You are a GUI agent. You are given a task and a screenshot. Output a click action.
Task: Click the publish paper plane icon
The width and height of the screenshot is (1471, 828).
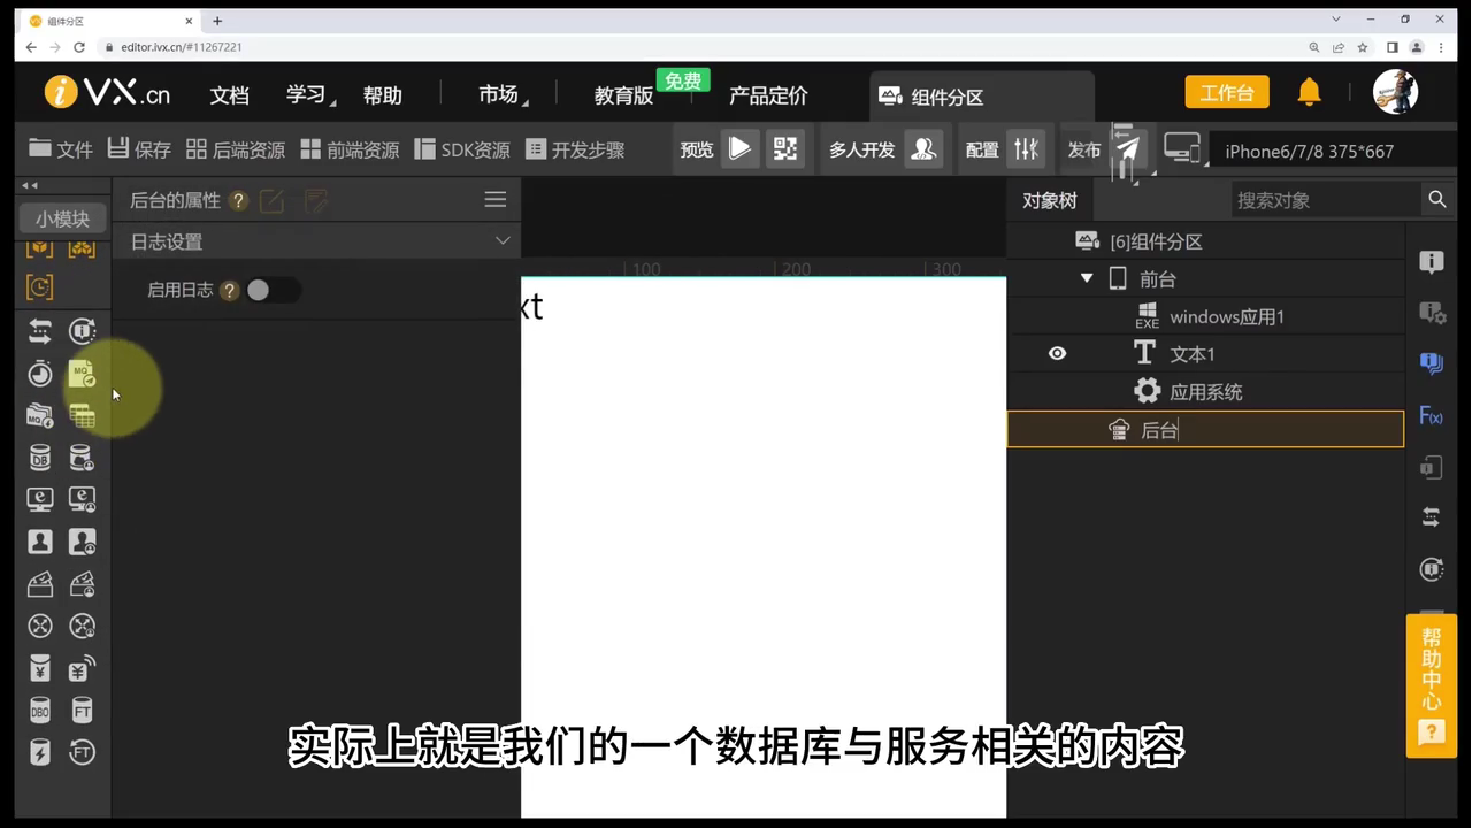(1128, 150)
